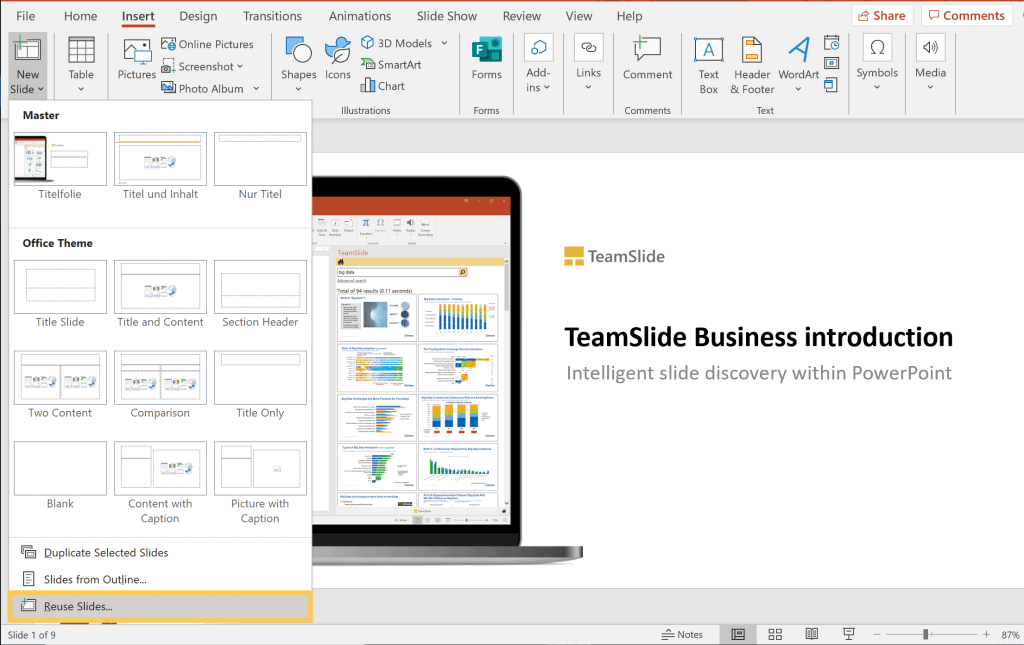Expand the Screenshot dropdown arrow
Viewport: 1024px width, 645px height.
(x=240, y=66)
